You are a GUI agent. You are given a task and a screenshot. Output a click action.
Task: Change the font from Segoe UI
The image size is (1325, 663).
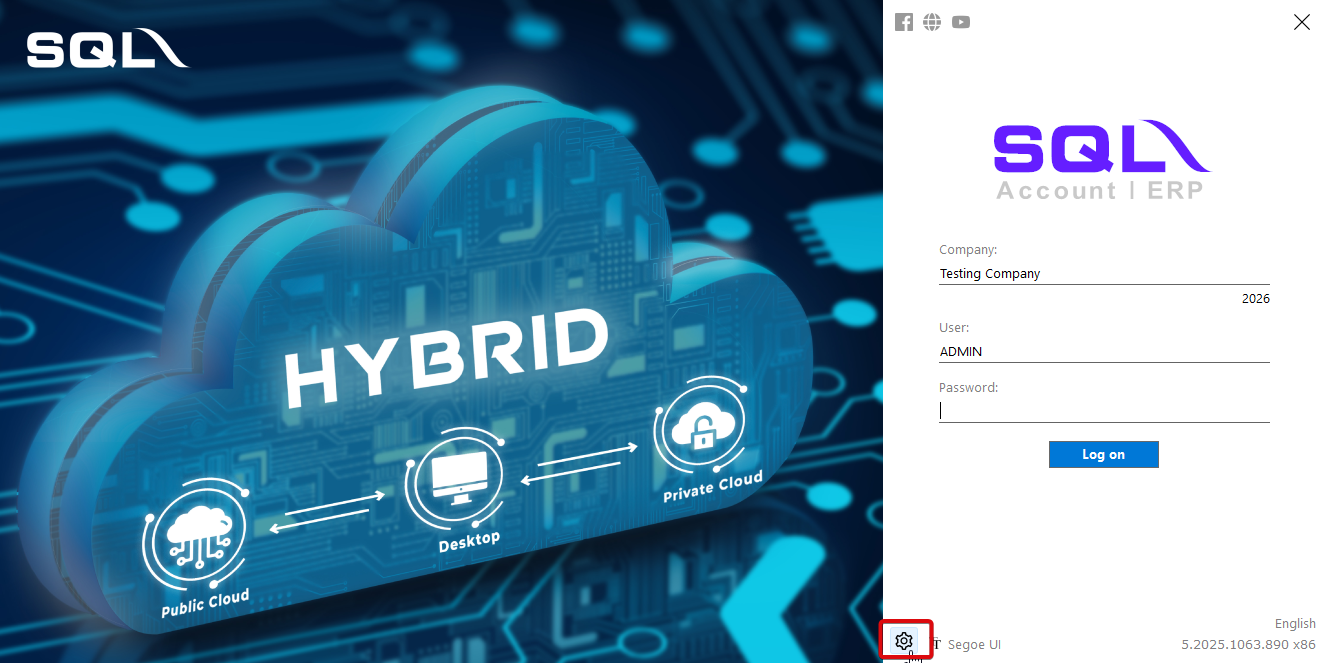[973, 644]
